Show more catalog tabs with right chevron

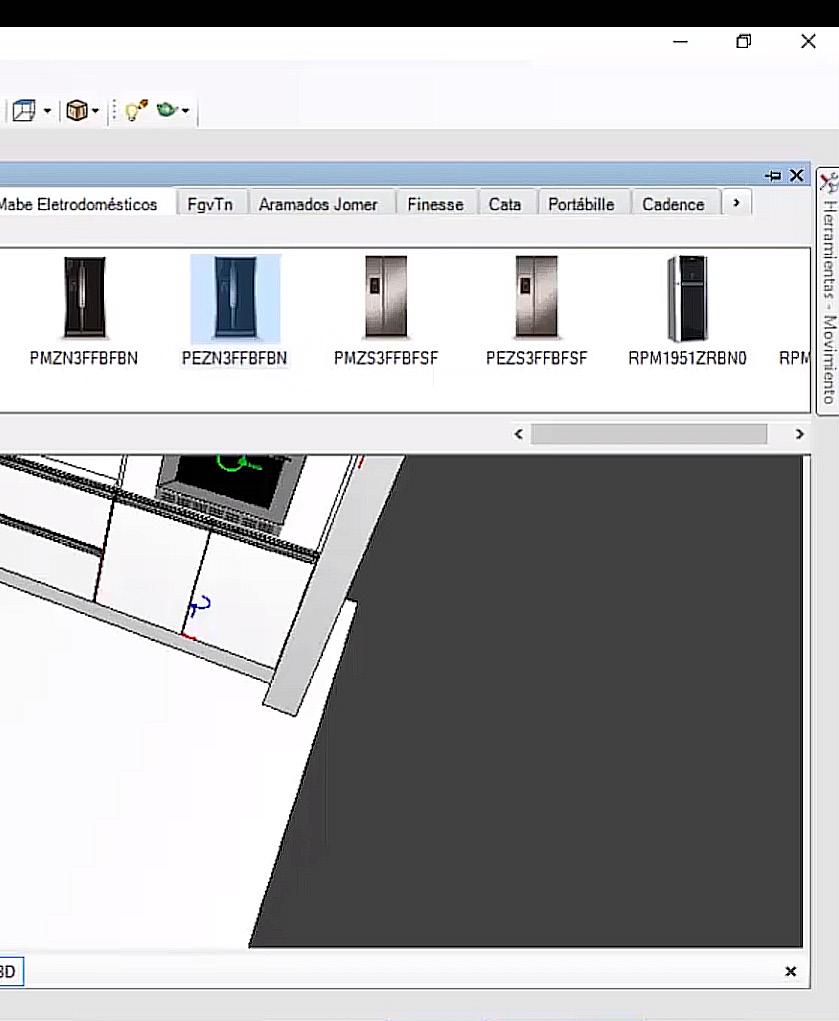tap(736, 203)
